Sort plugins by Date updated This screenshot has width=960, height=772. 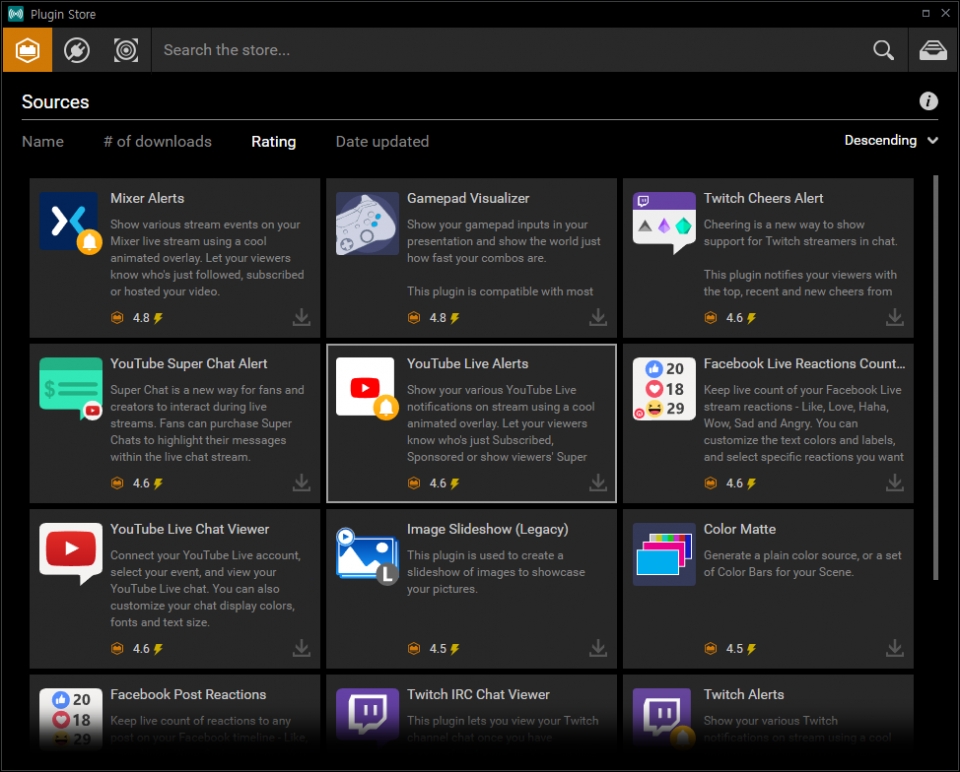tap(382, 142)
